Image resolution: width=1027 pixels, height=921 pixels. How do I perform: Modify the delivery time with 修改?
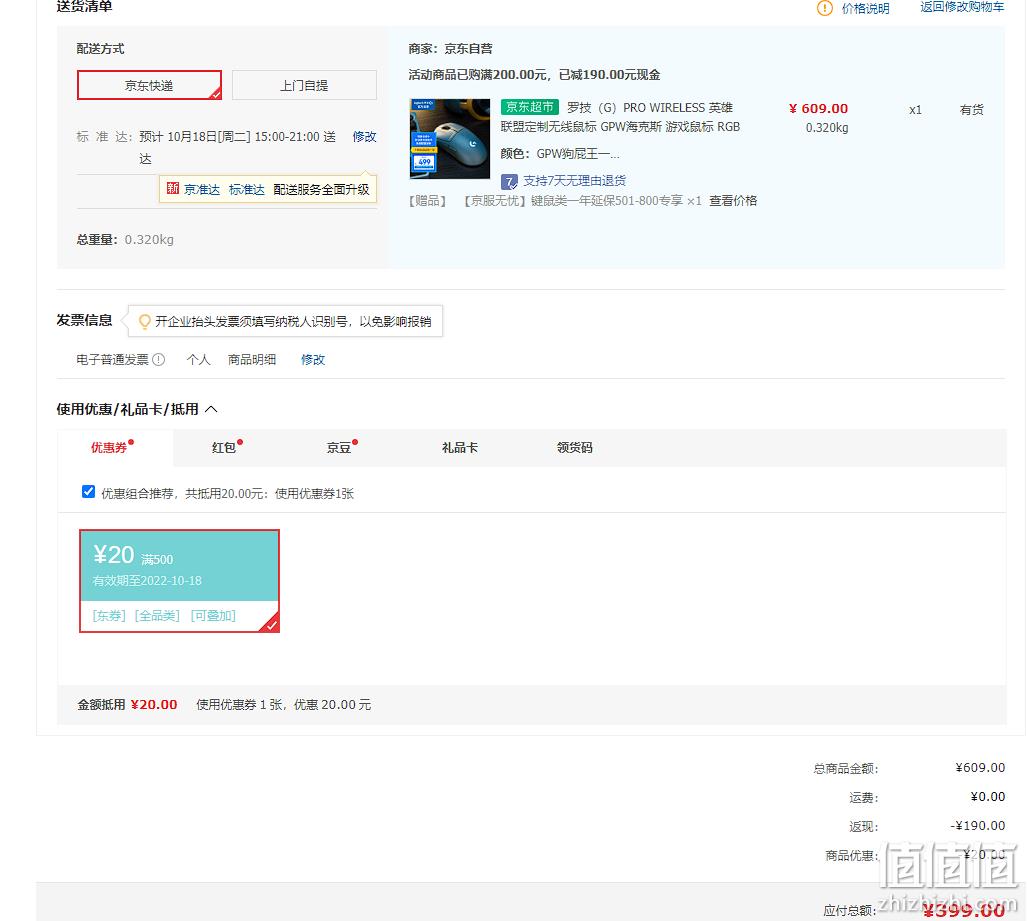click(364, 136)
